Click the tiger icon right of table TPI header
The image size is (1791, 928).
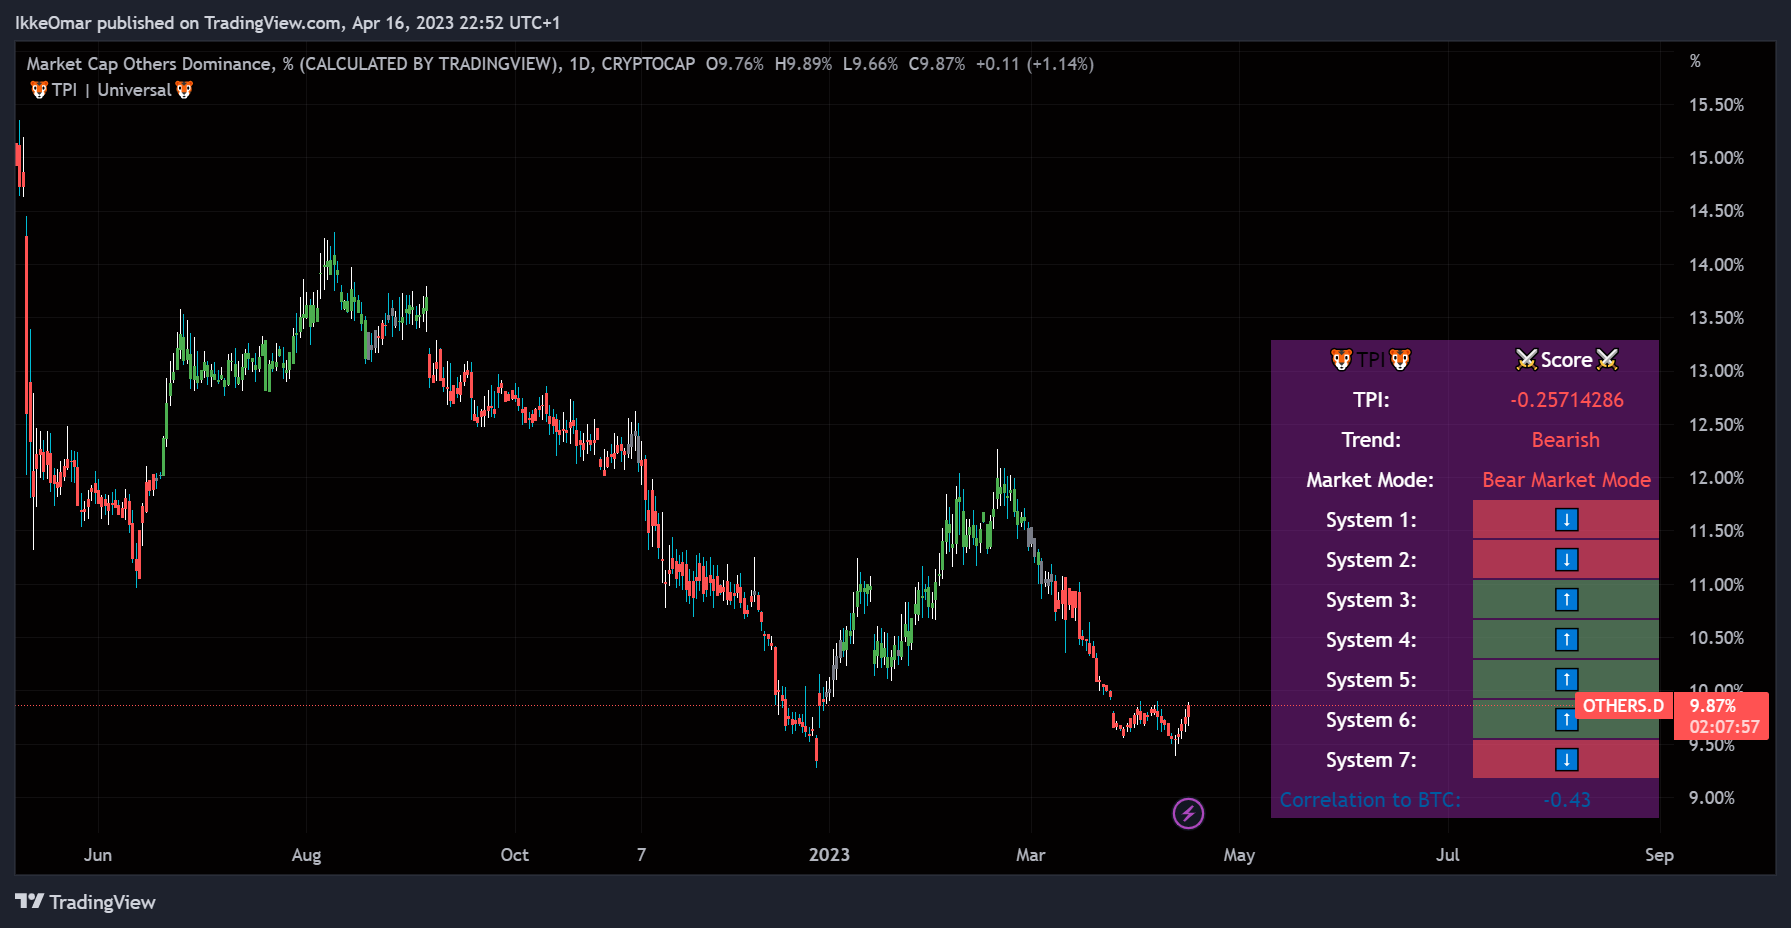[1400, 360]
